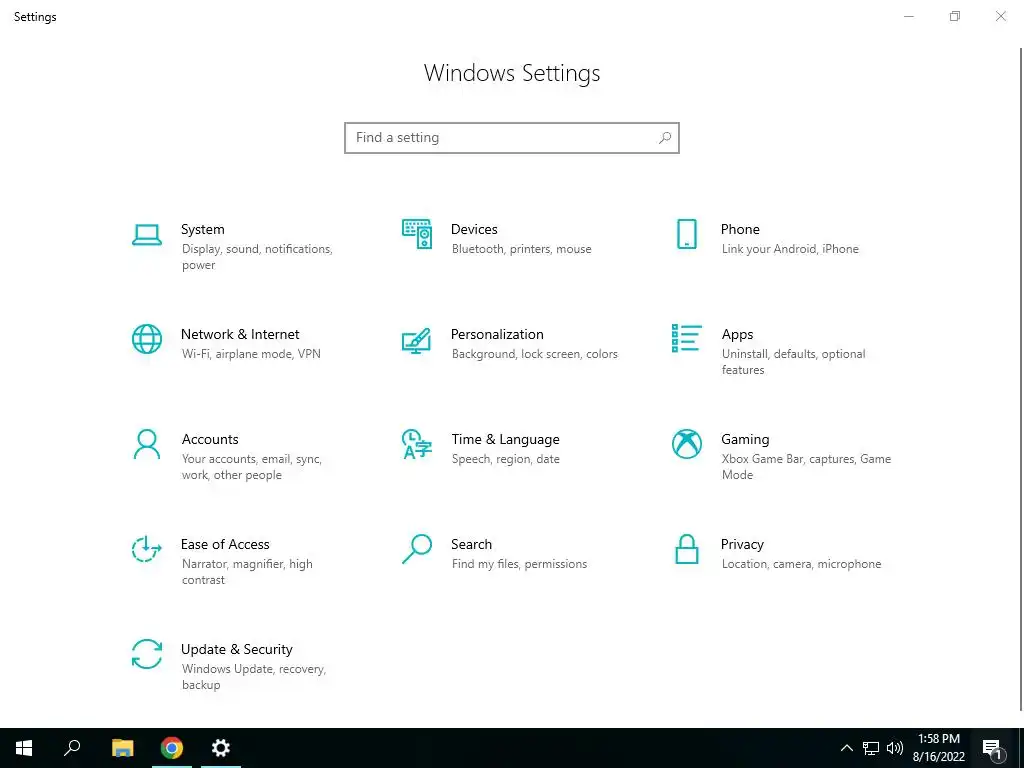Click "Link your Android, iPhone" description

pos(790,249)
